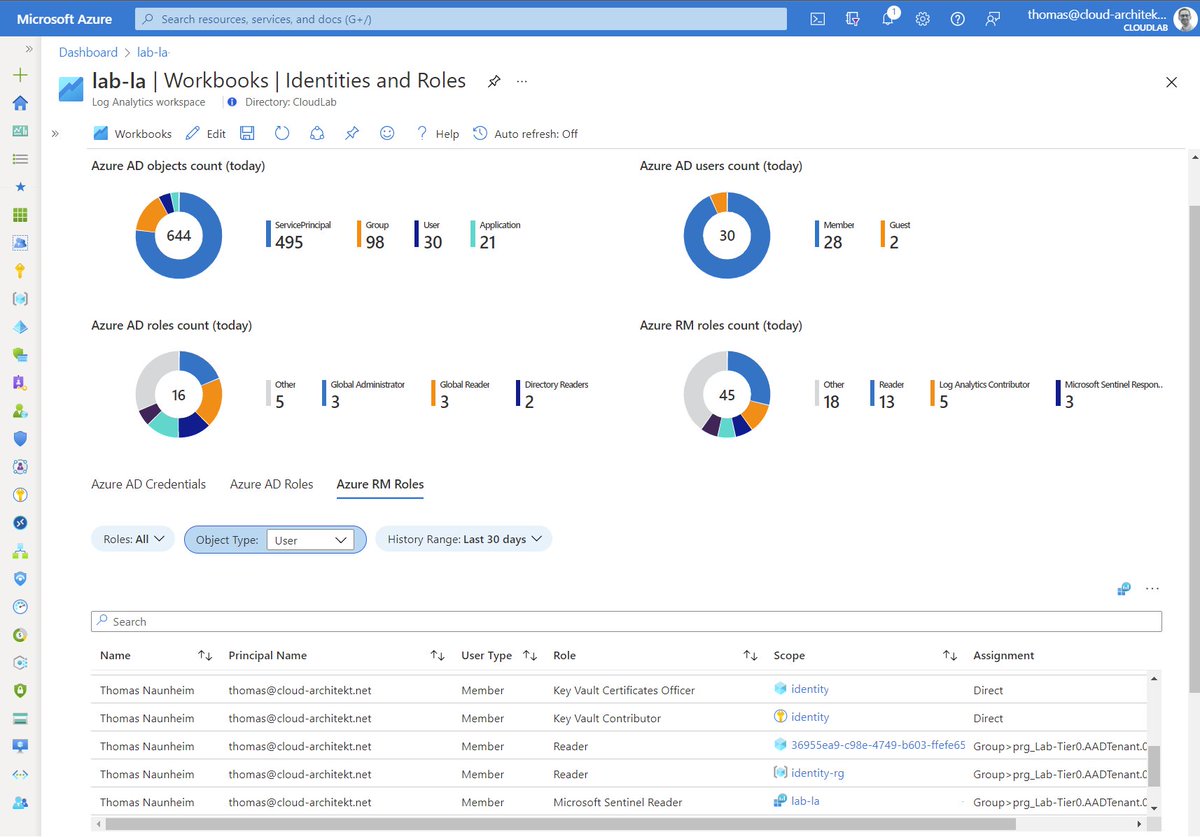Click the table horizontal scrollbar

(560, 824)
